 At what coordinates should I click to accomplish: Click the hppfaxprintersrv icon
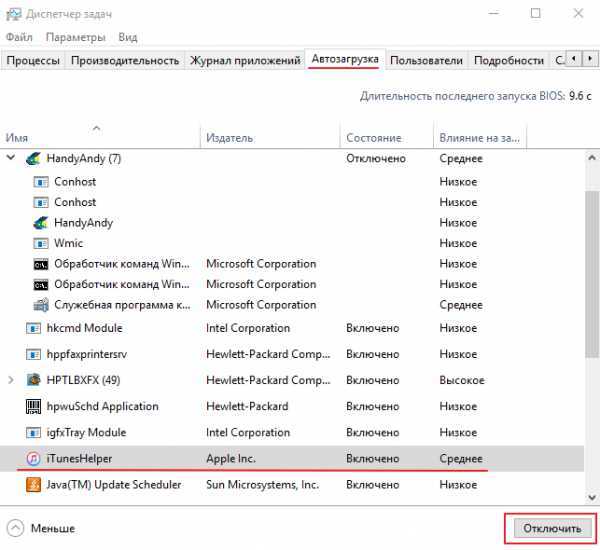click(x=33, y=354)
